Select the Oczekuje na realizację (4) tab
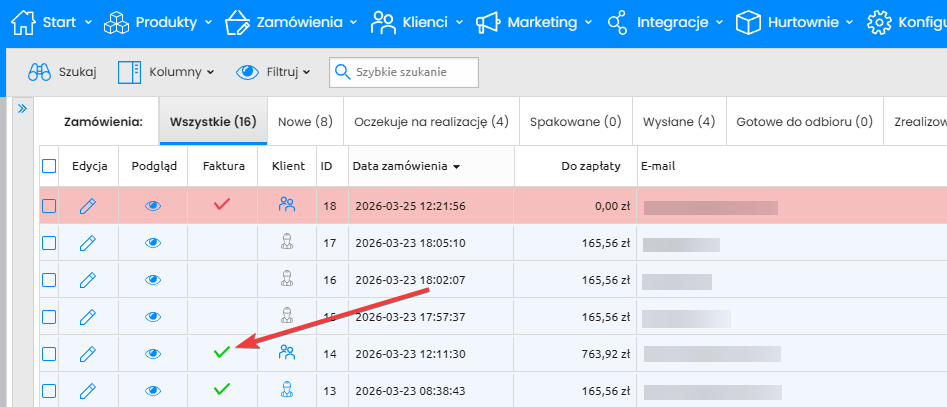947x407 pixels. point(431,122)
